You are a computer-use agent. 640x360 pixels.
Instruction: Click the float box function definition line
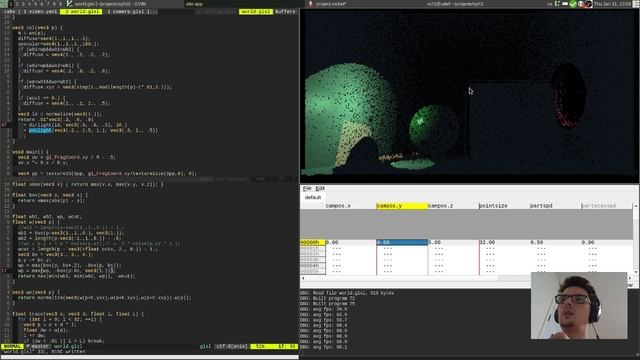[x=50, y=195]
